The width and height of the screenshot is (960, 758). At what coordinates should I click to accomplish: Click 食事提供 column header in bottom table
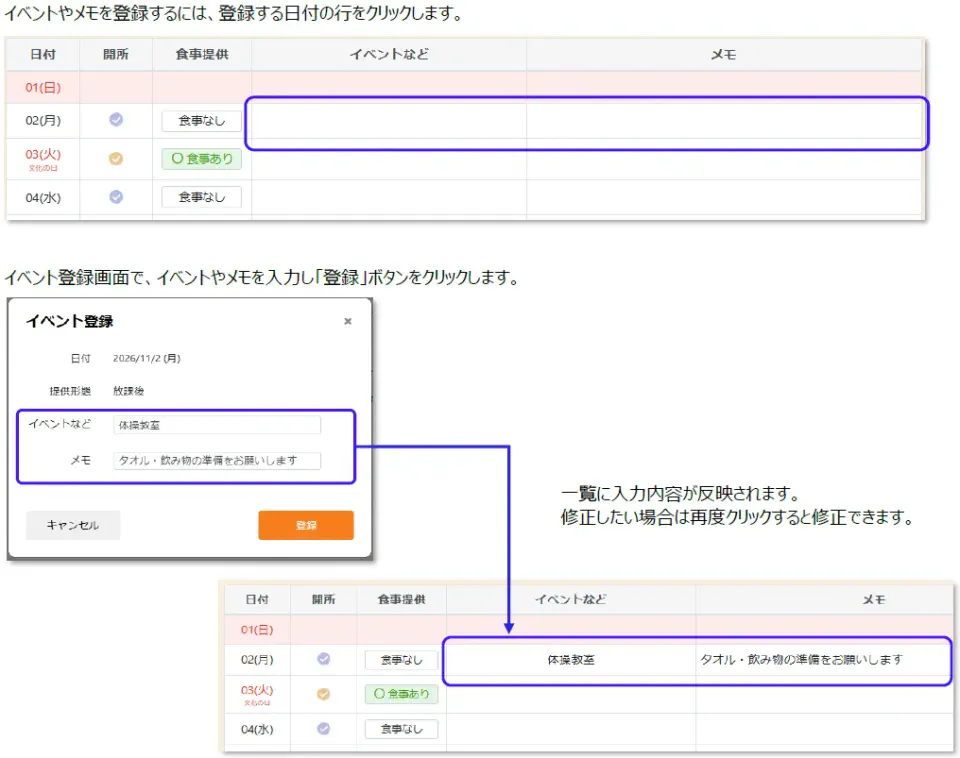(402, 599)
